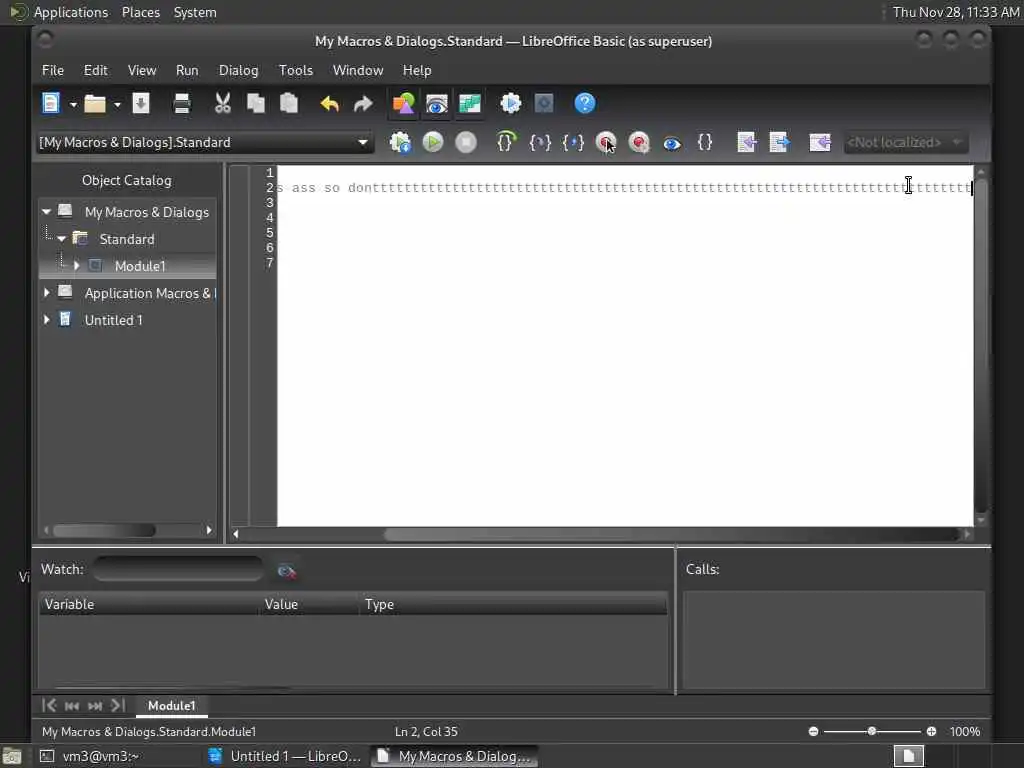Open the Applications menu in top panel
1024x768 pixels.
(71, 12)
